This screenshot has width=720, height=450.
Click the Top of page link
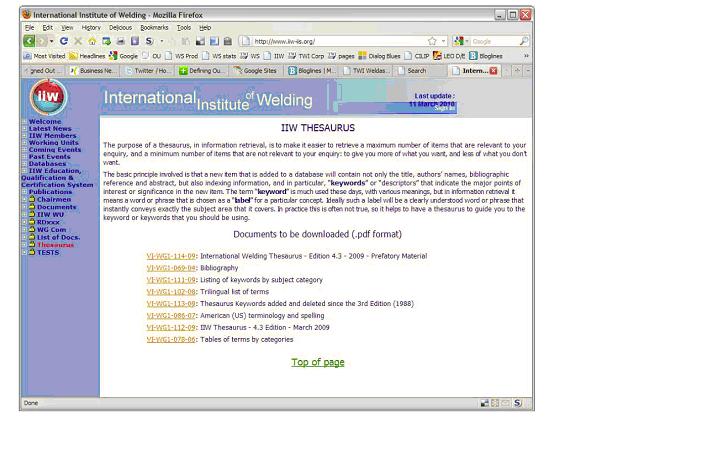pyautogui.click(x=318, y=362)
